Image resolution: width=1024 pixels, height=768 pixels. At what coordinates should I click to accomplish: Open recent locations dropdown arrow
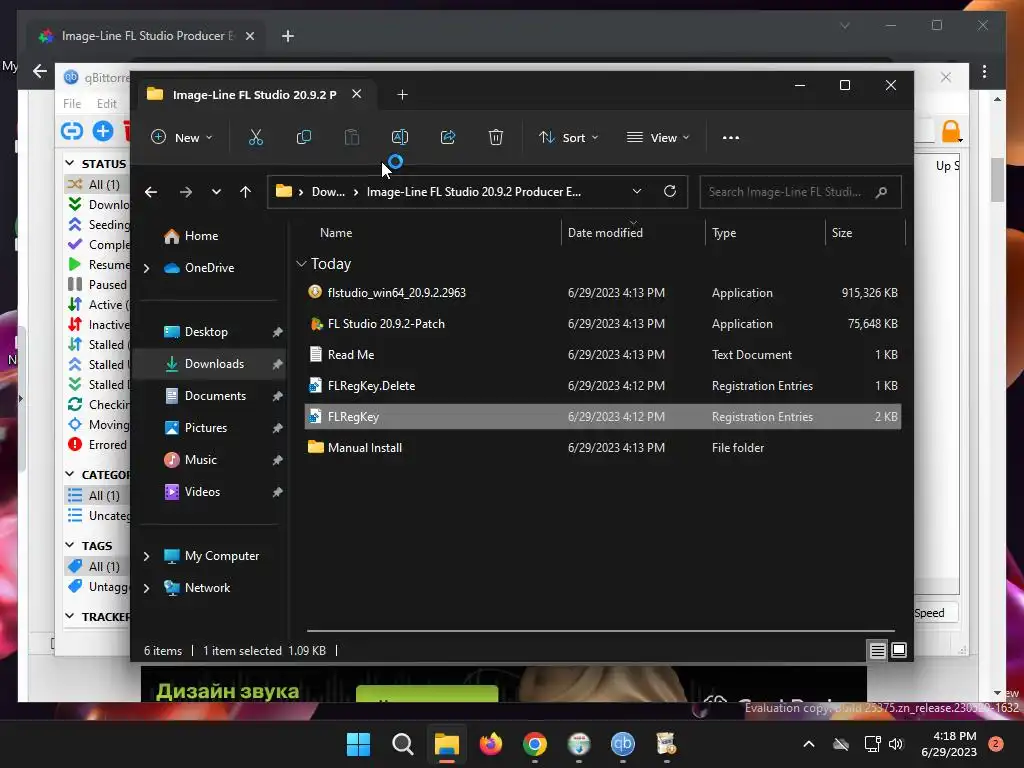click(x=216, y=192)
